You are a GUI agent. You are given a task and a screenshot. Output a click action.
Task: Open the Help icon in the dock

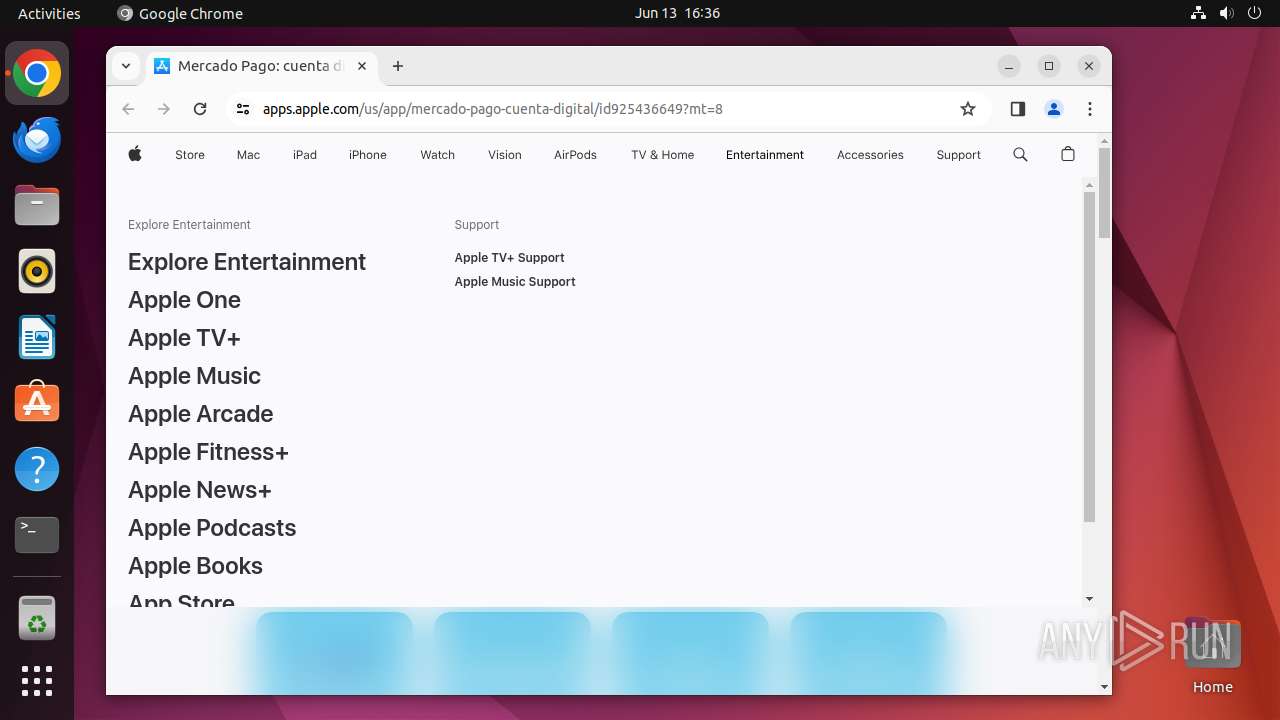coord(37,469)
